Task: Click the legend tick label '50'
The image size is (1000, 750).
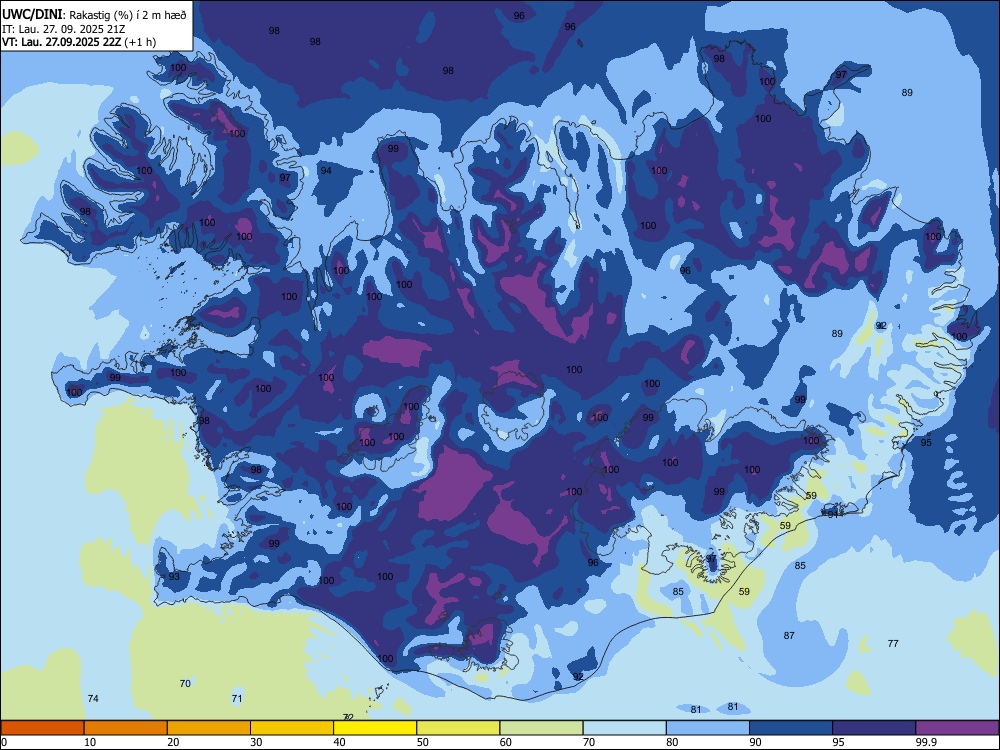Action: 422,742
